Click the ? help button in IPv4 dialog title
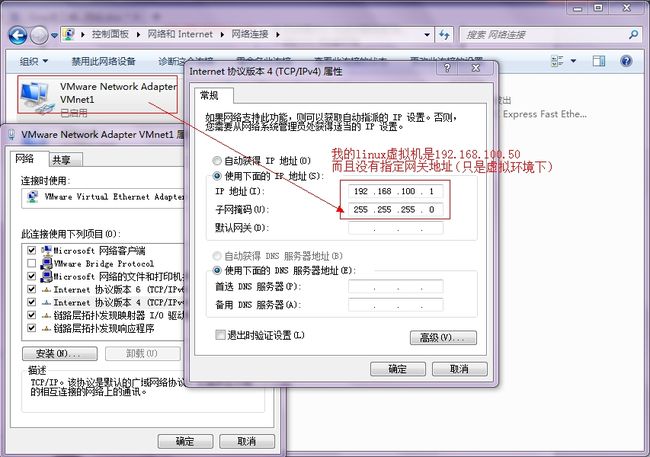This screenshot has height=457, width=650. pos(447,68)
